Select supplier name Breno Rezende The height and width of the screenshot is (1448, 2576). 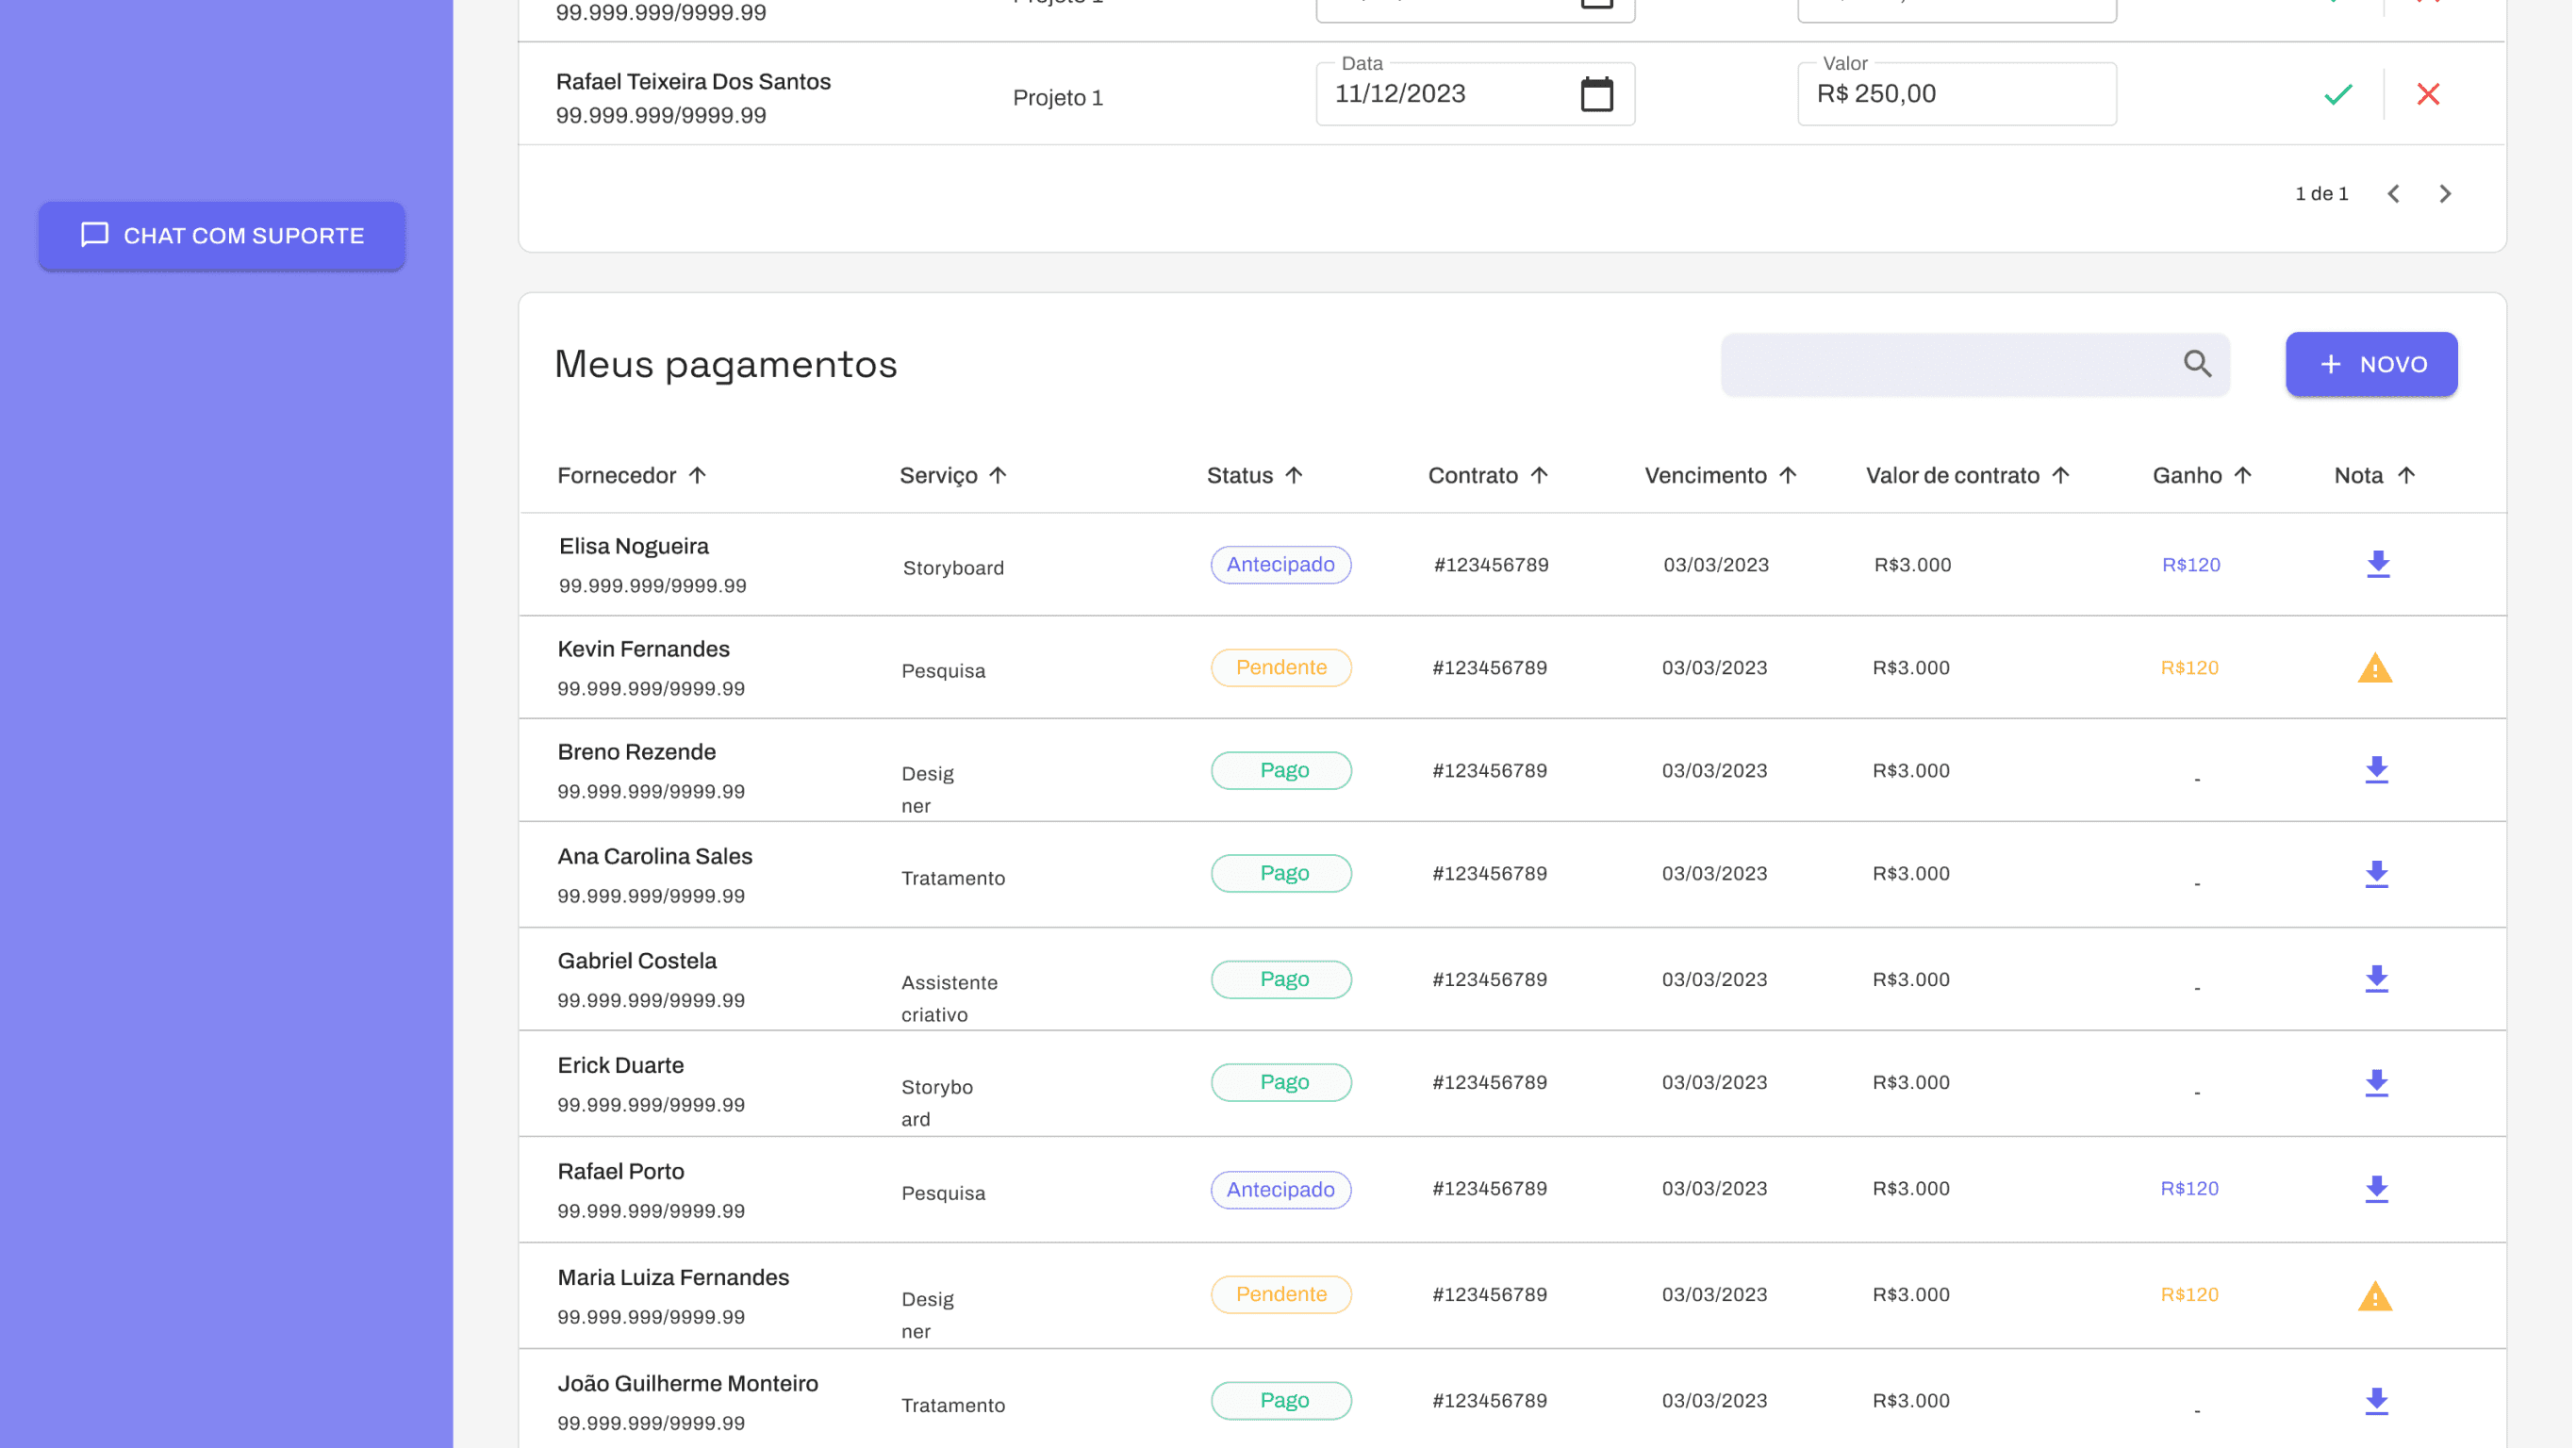[x=636, y=753]
